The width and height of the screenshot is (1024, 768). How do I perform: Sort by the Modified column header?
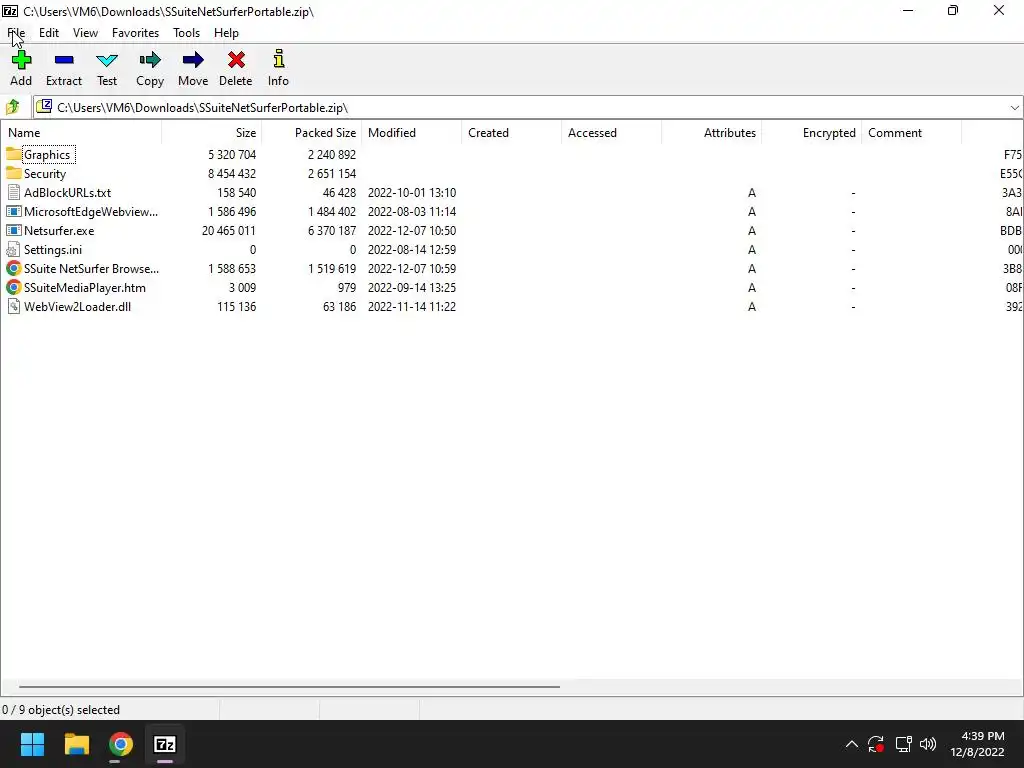(x=411, y=133)
